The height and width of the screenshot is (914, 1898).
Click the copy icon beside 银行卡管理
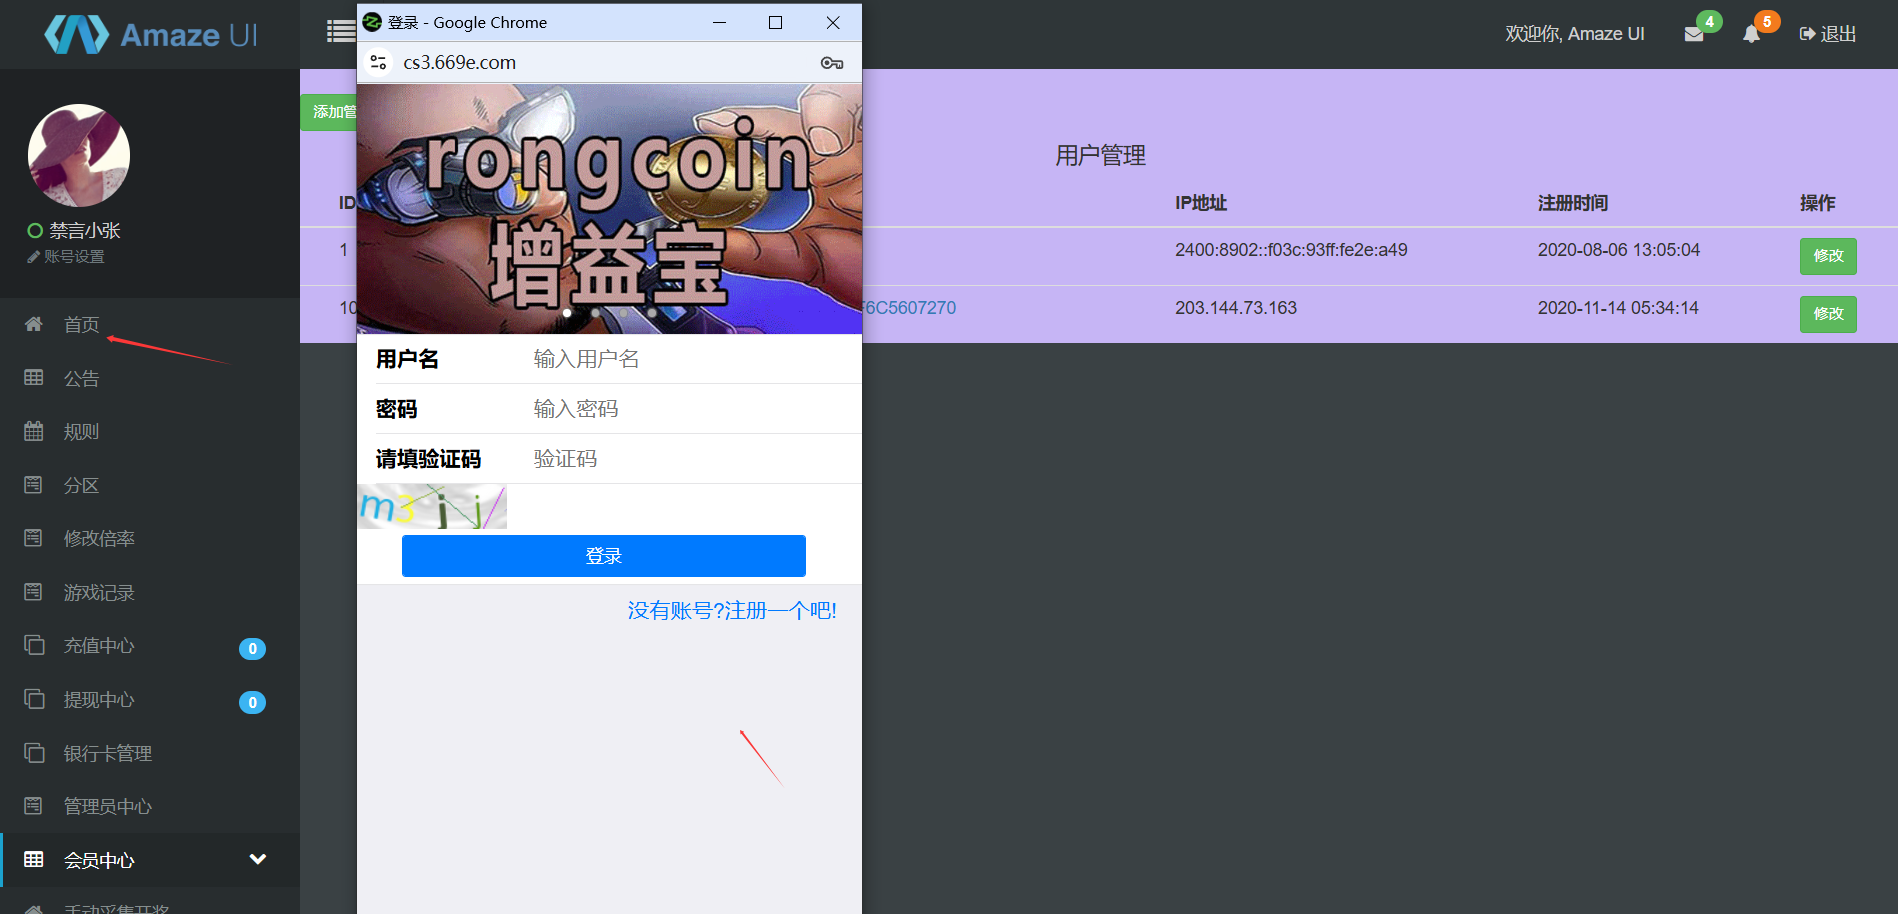coord(34,752)
